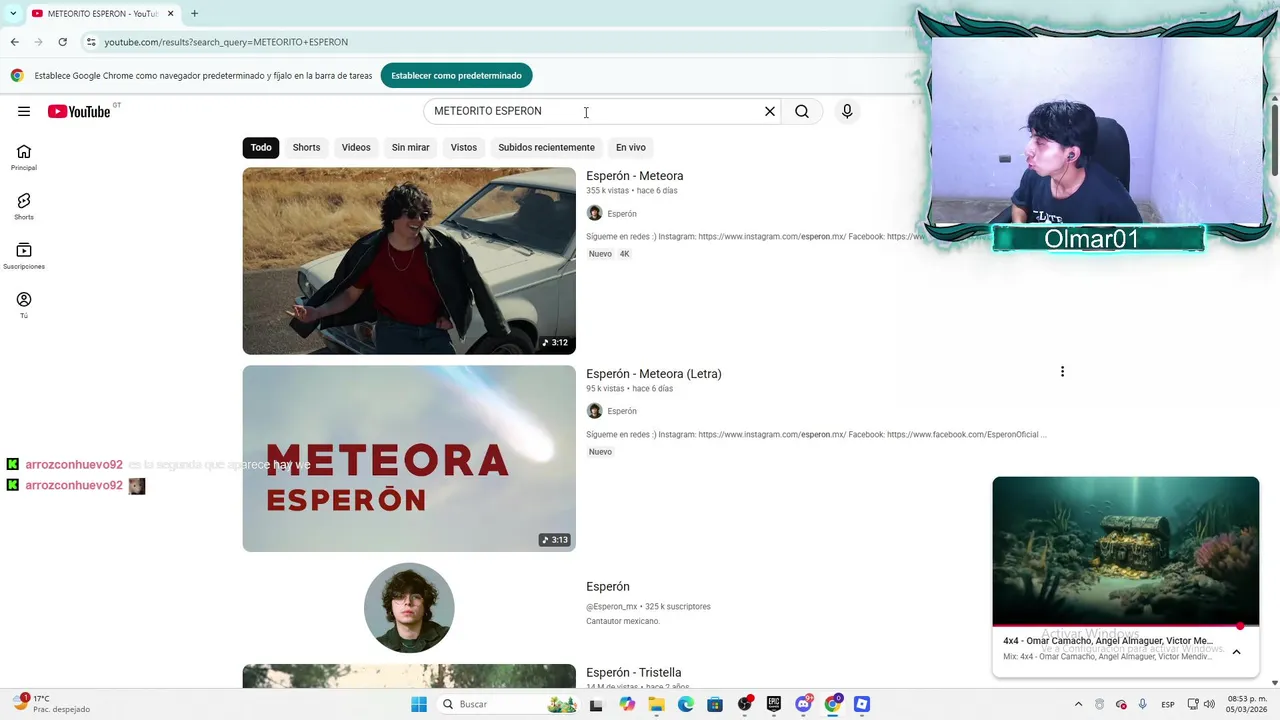Click the magnifier search button
The width and height of the screenshot is (1280, 720).
802,111
